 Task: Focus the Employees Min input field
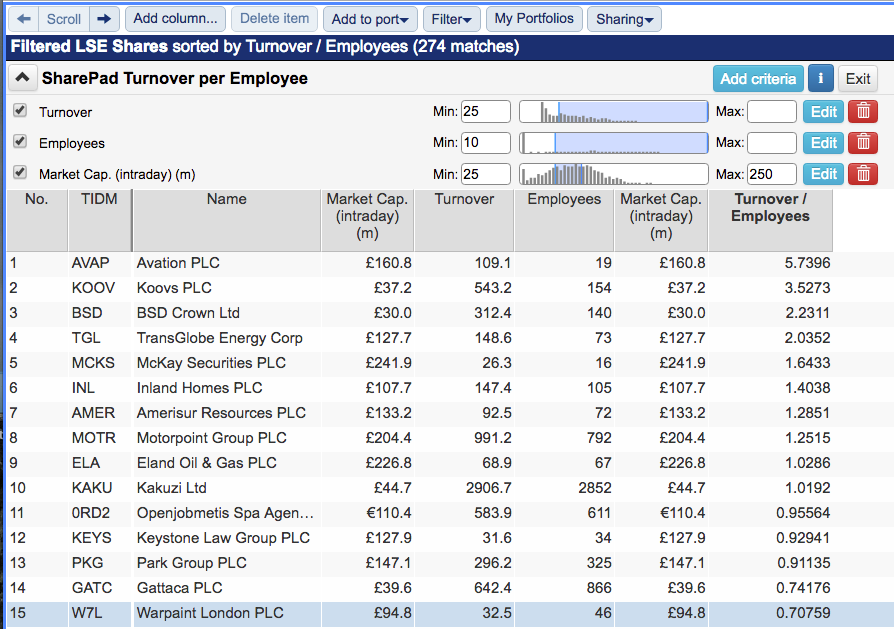(486, 143)
